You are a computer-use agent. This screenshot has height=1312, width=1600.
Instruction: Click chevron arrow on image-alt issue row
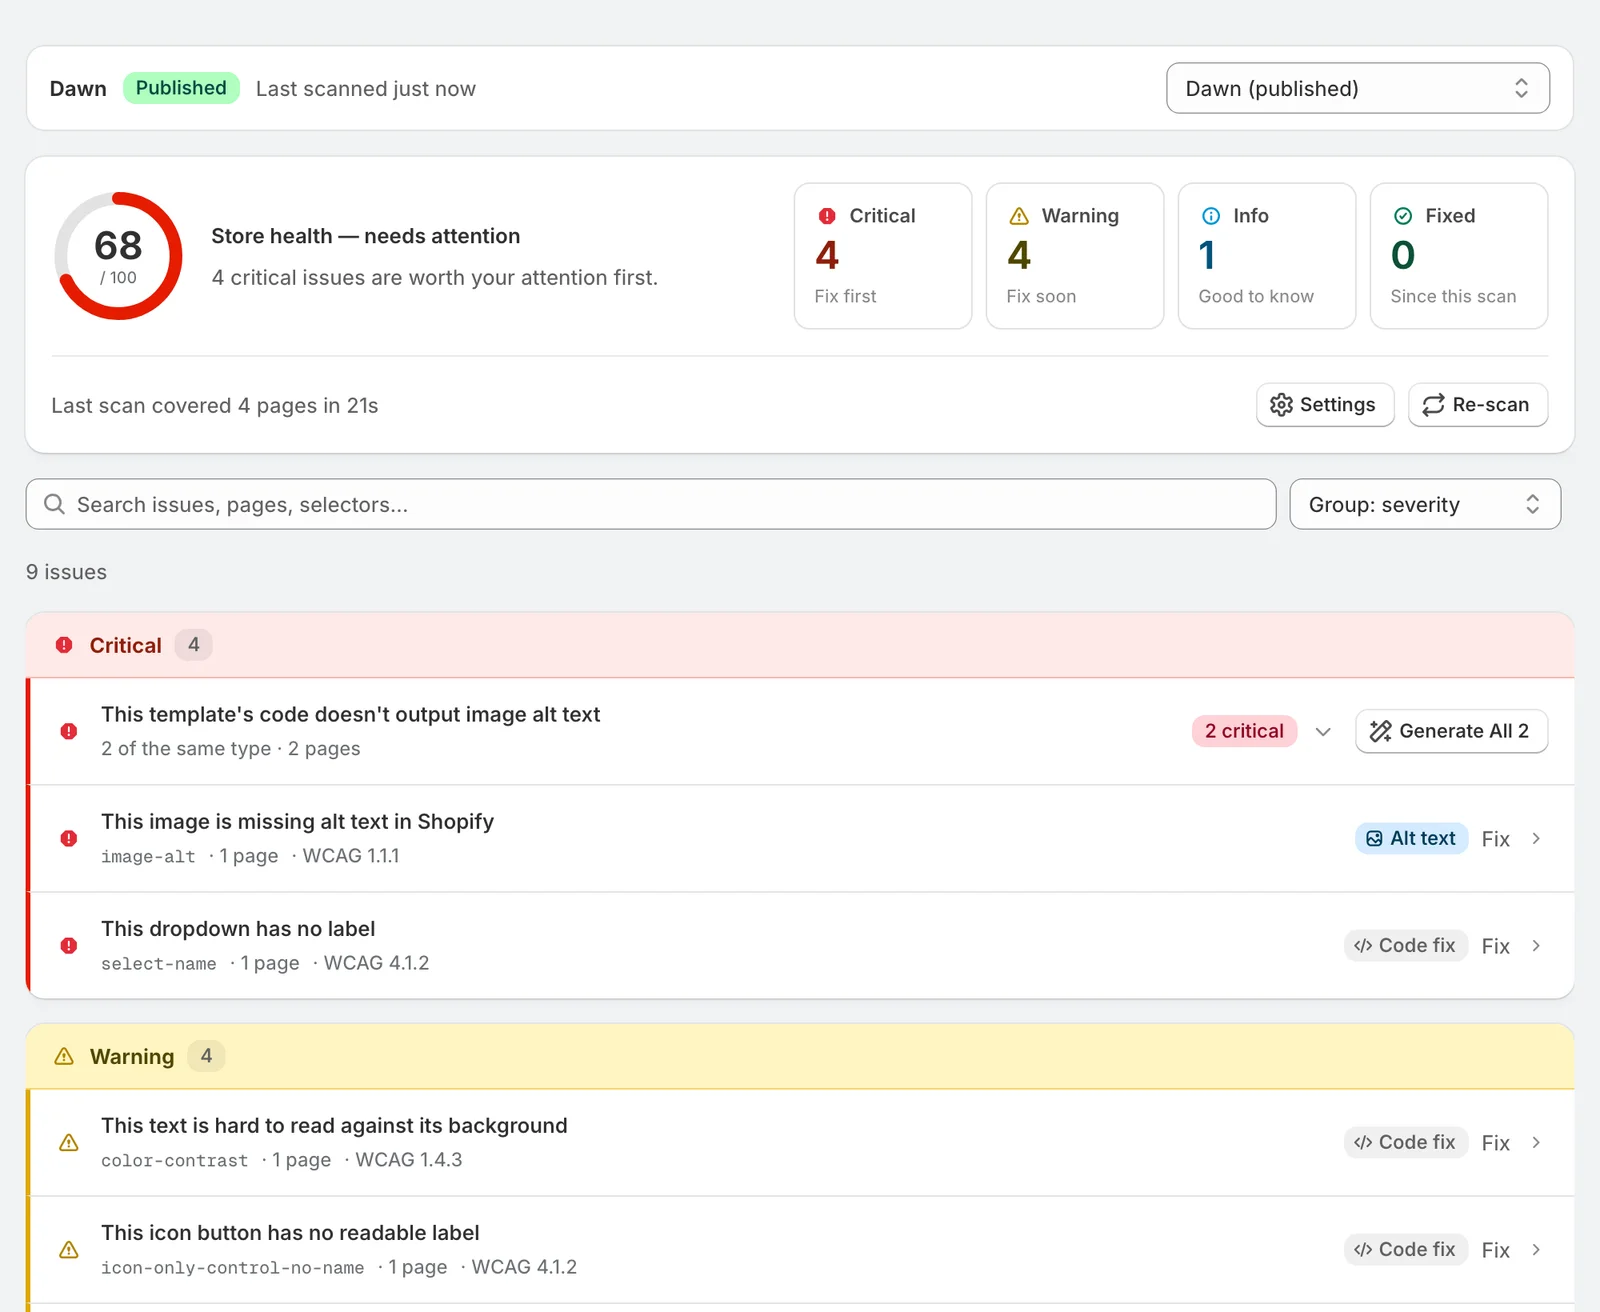click(1536, 838)
